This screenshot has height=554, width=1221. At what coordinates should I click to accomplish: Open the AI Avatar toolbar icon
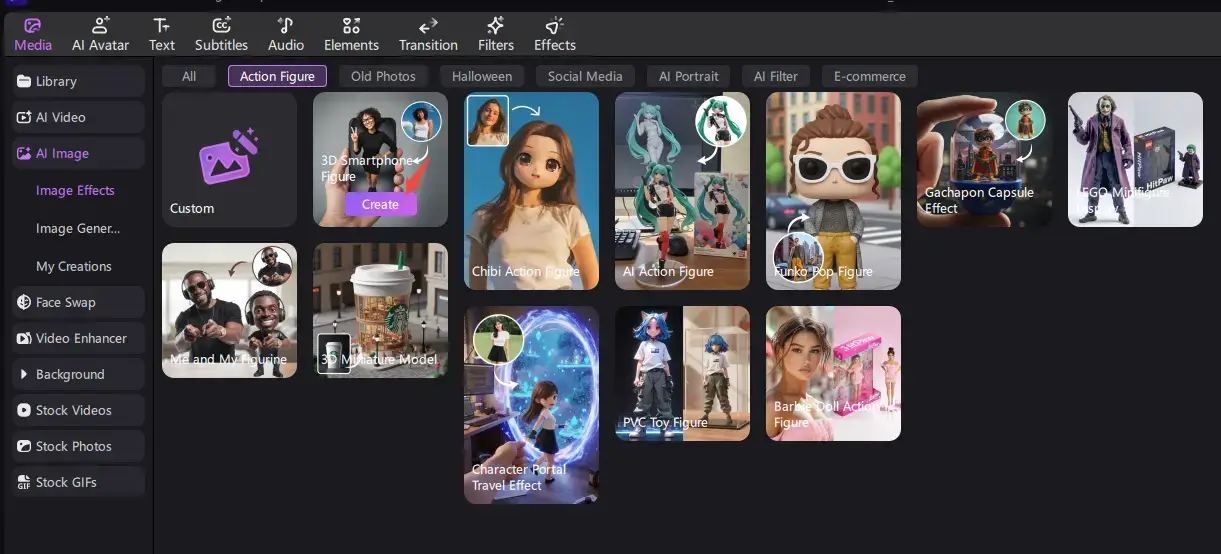99,27
